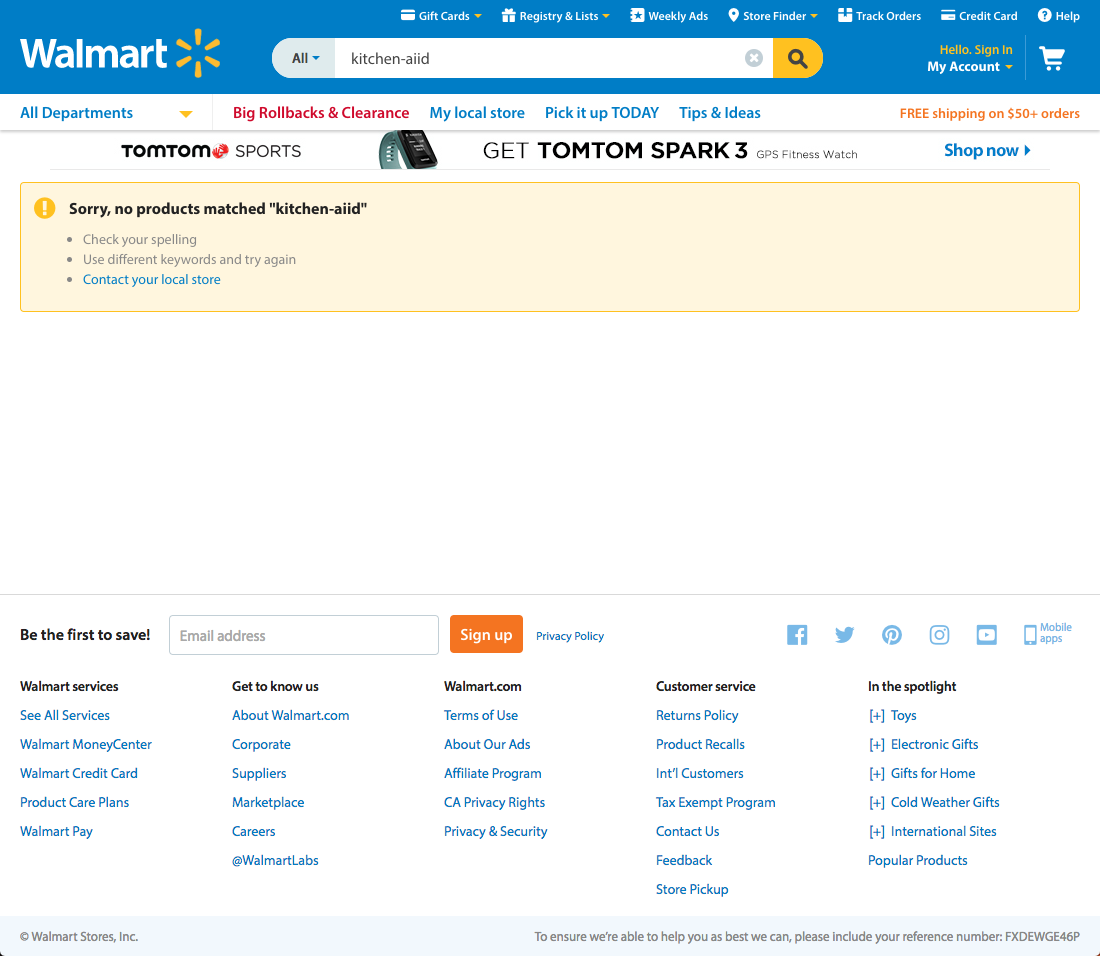The image size is (1100, 956).
Task: Open Walmart's Twitter profile
Action: (844, 634)
